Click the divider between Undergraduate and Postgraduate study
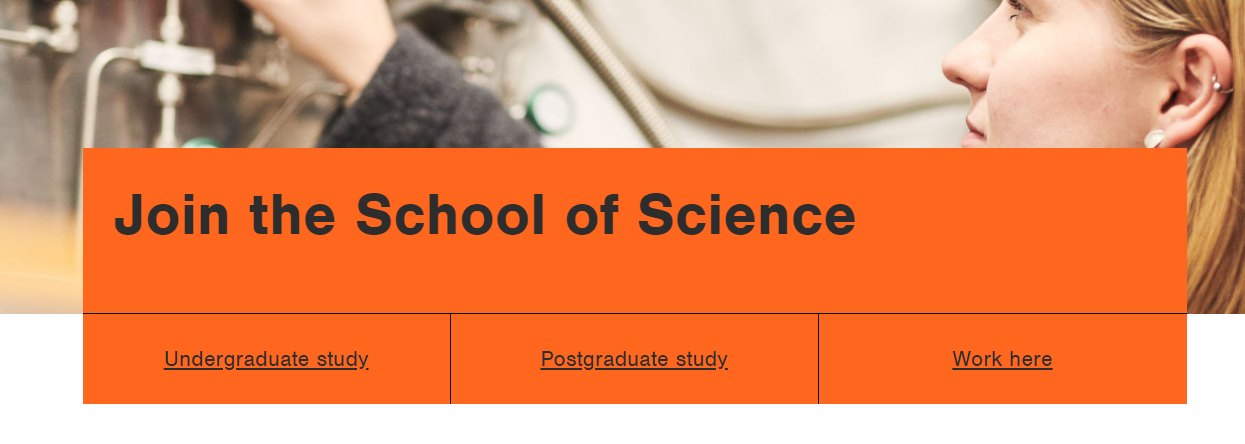The height and width of the screenshot is (444, 1245). coord(450,359)
